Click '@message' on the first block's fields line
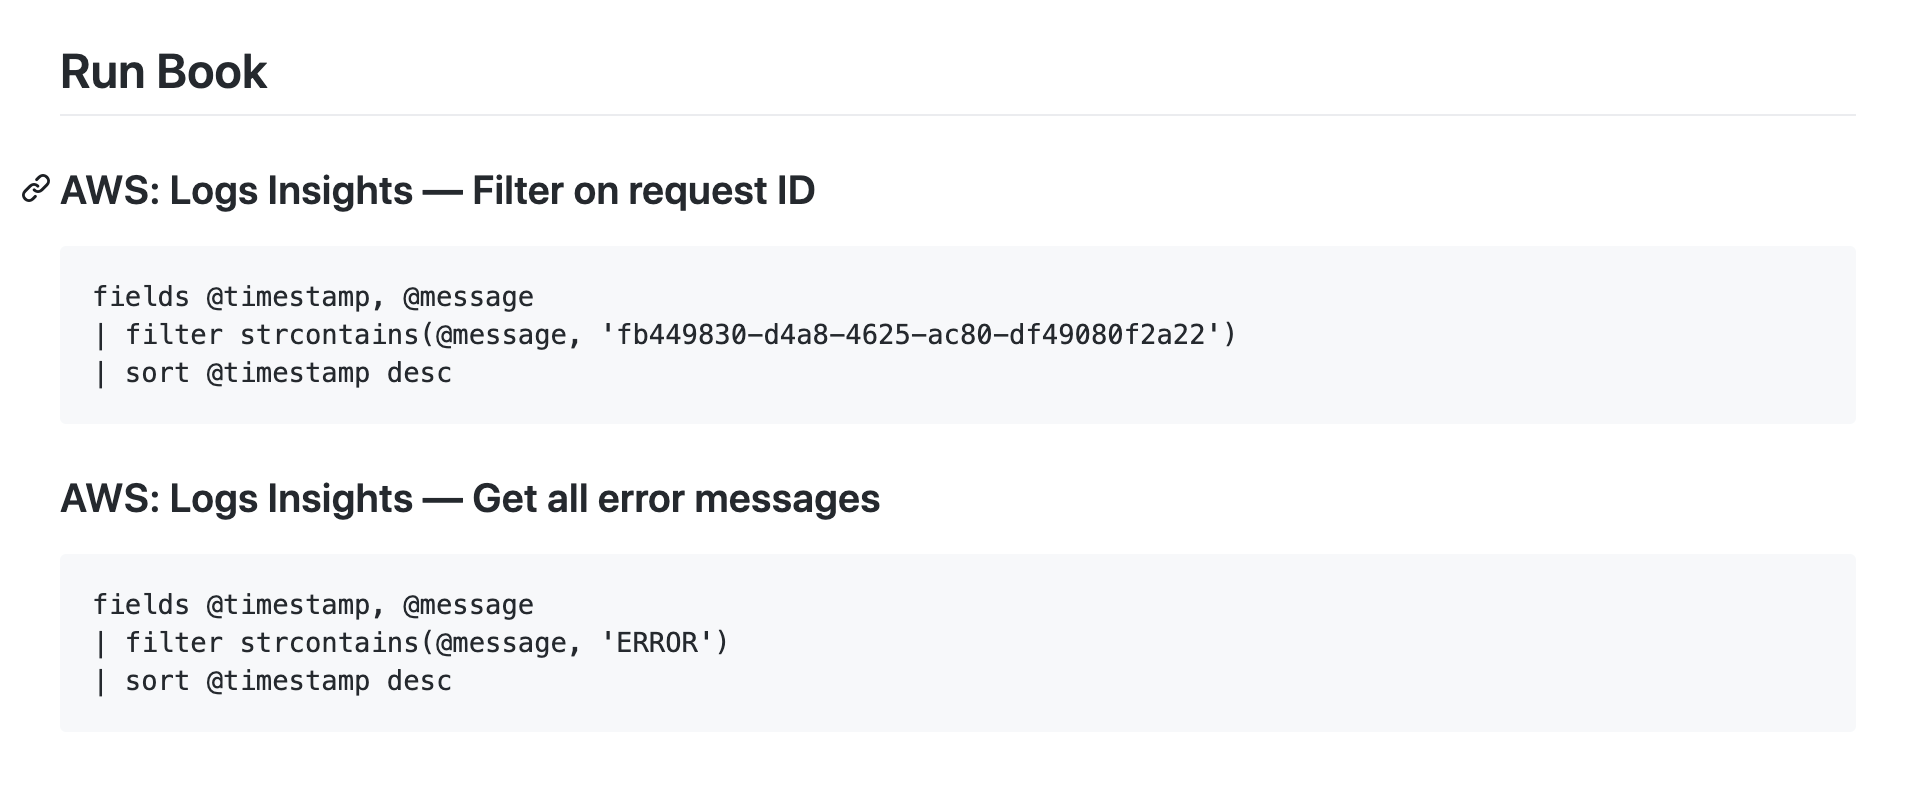The image size is (1906, 786). pos(468,297)
